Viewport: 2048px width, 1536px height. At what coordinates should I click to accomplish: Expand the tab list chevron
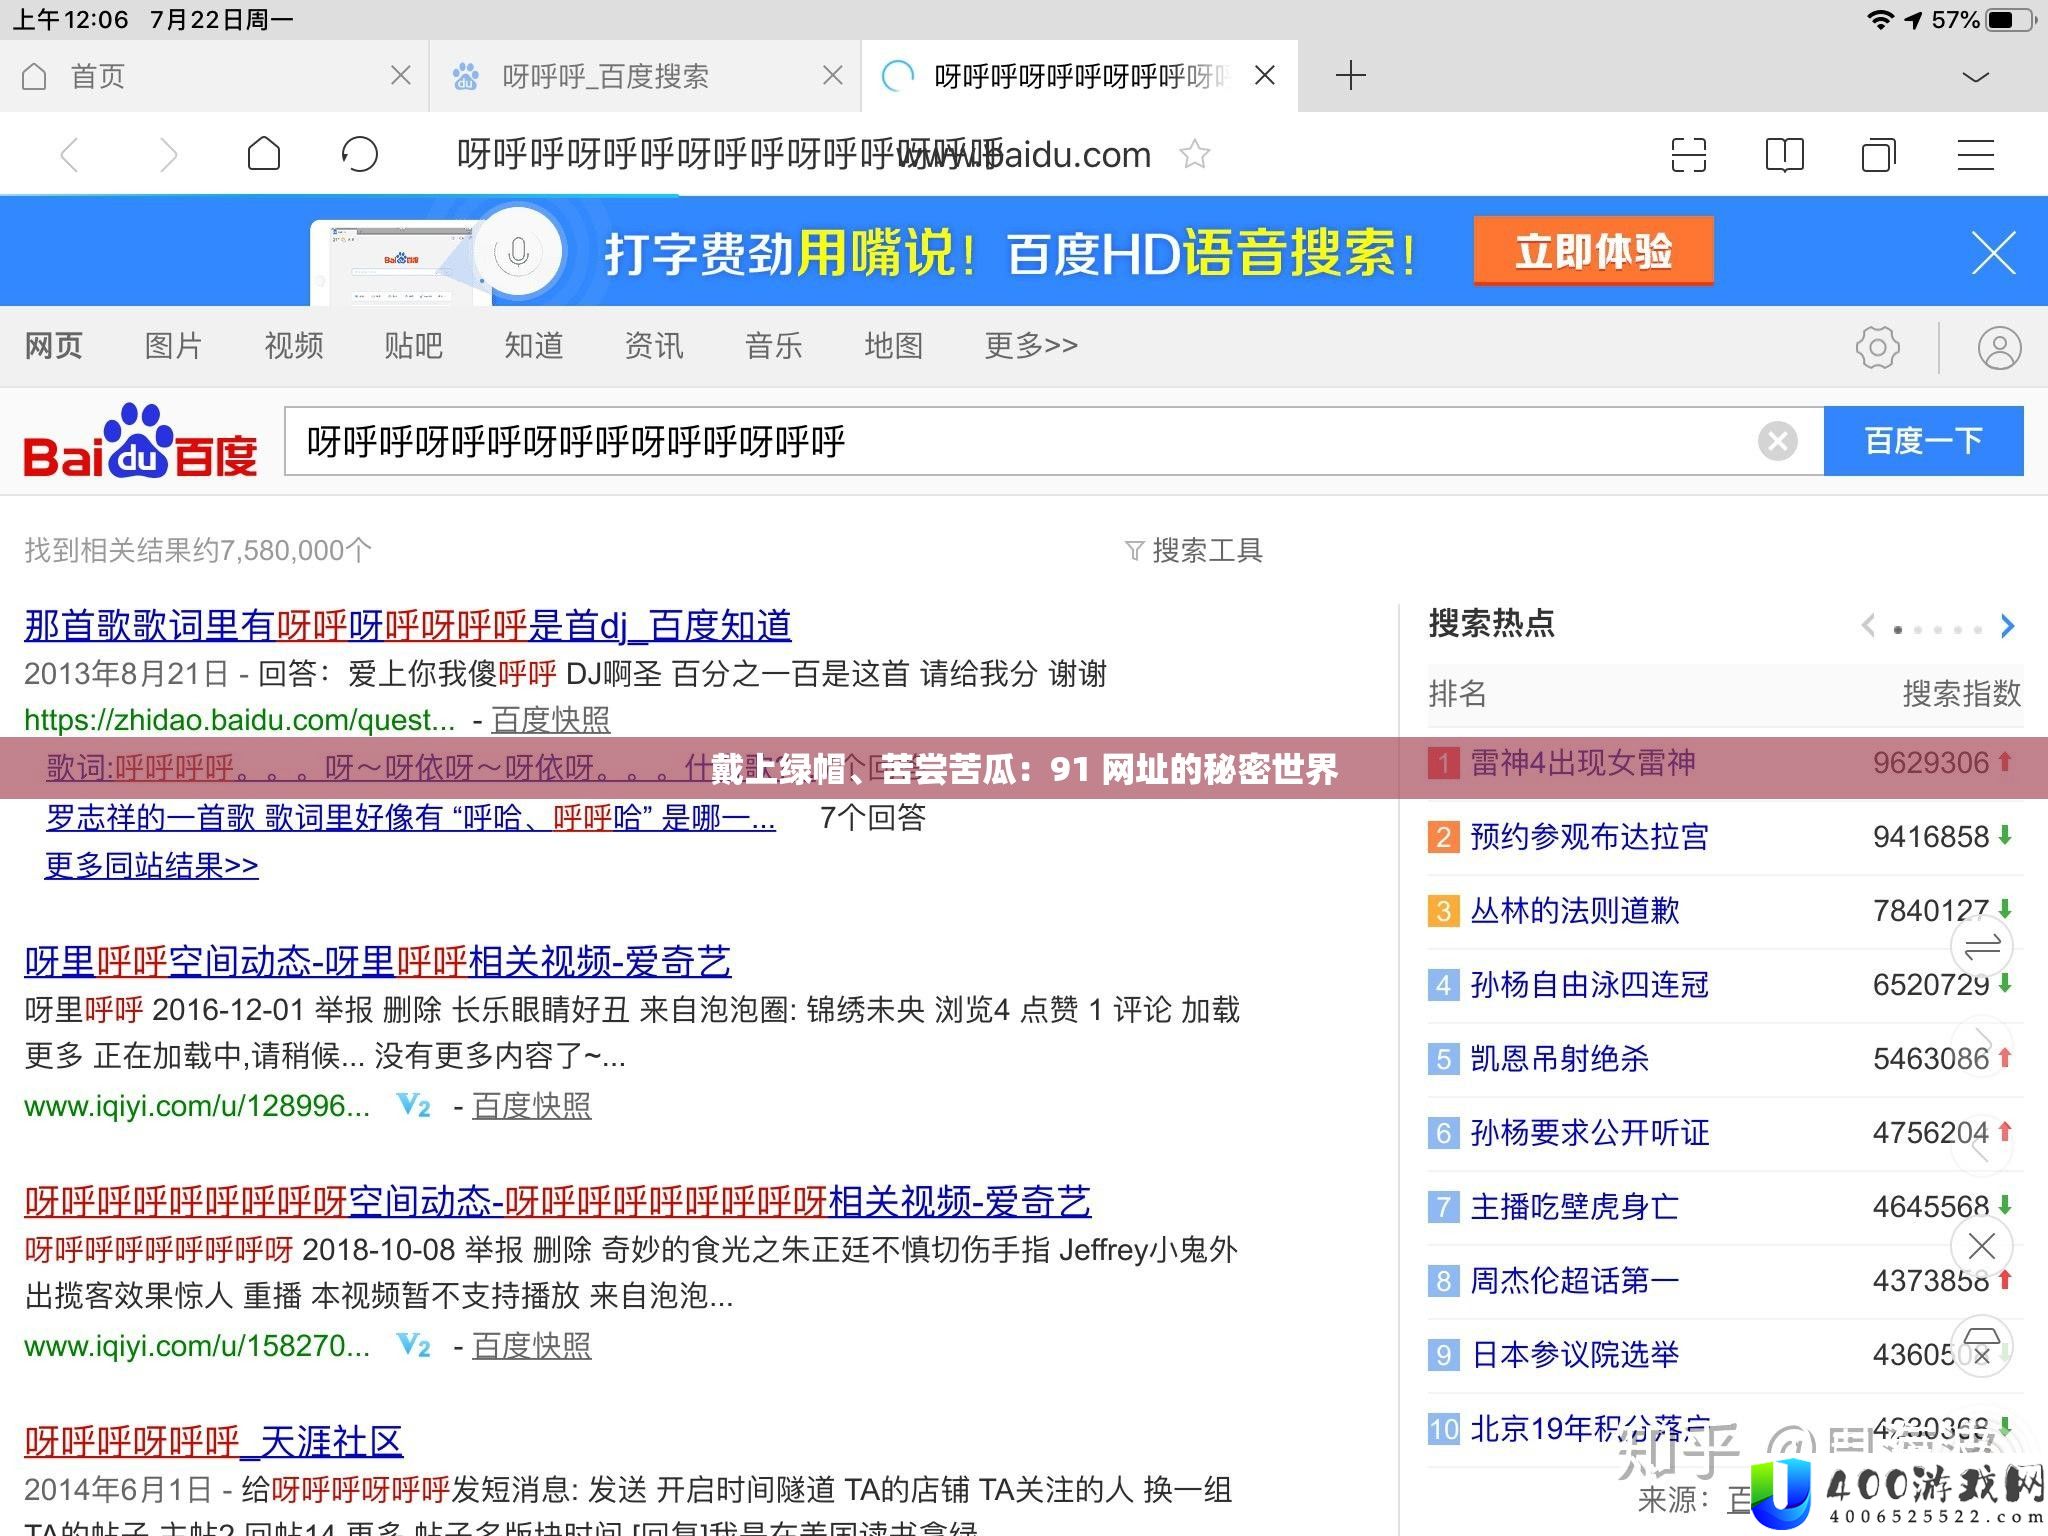coord(1976,77)
